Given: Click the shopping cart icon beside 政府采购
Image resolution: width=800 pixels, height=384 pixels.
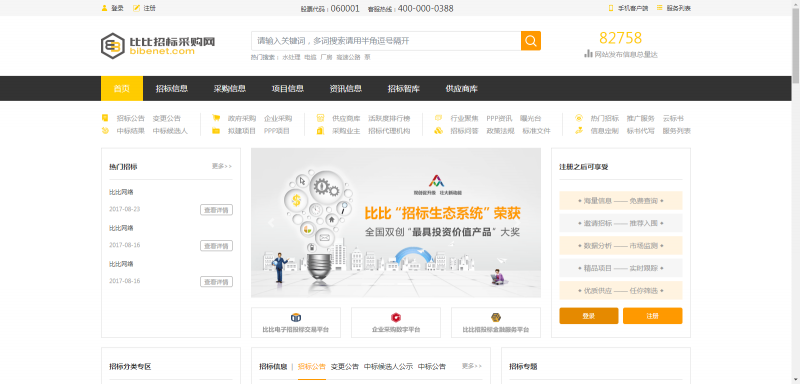Looking at the screenshot, I should [x=216, y=118].
